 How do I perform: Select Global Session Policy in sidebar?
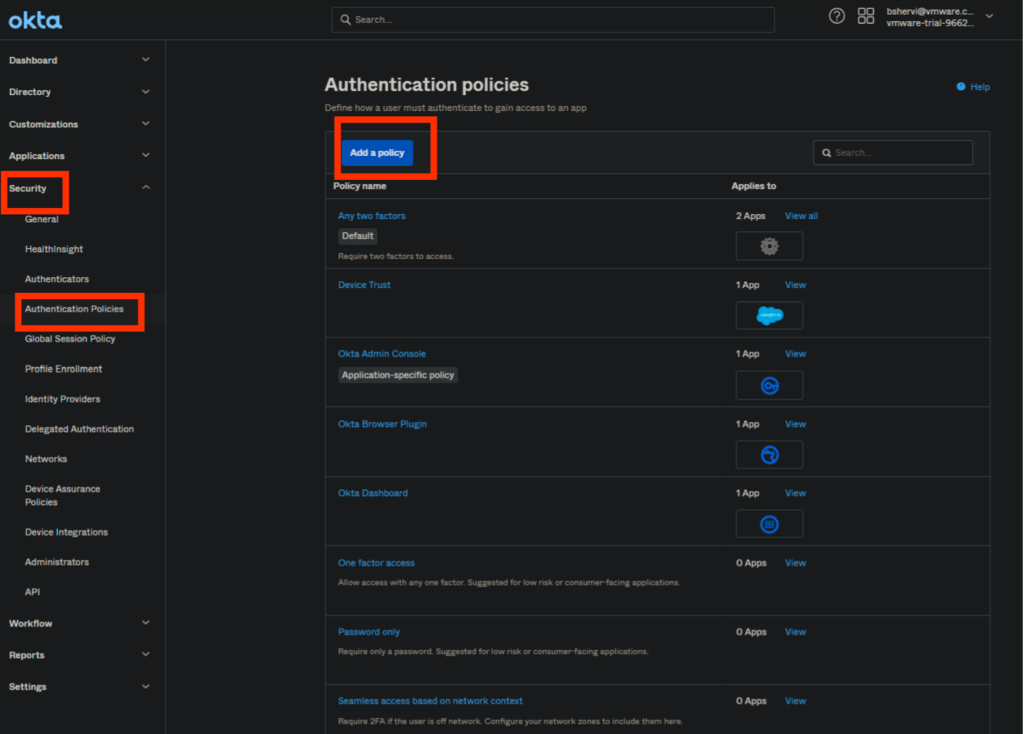(70, 339)
